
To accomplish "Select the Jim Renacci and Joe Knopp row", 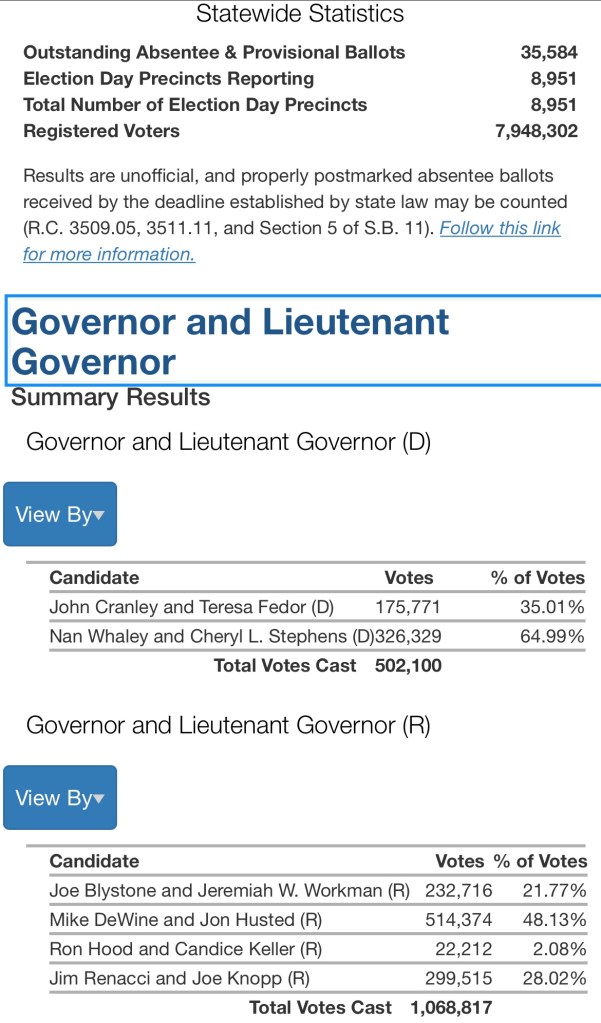I will [x=180, y=978].
